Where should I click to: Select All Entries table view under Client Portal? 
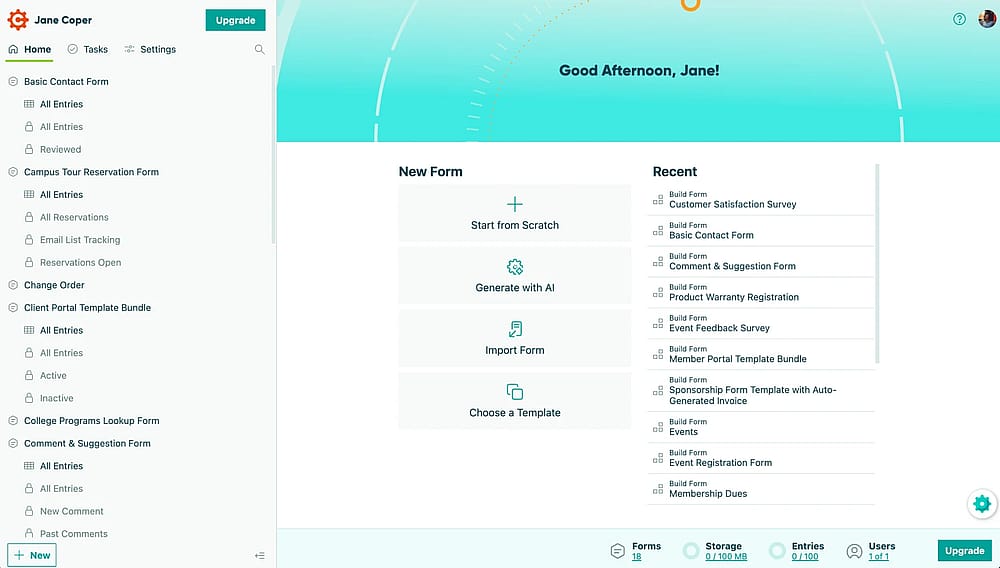pyautogui.click(x=61, y=330)
